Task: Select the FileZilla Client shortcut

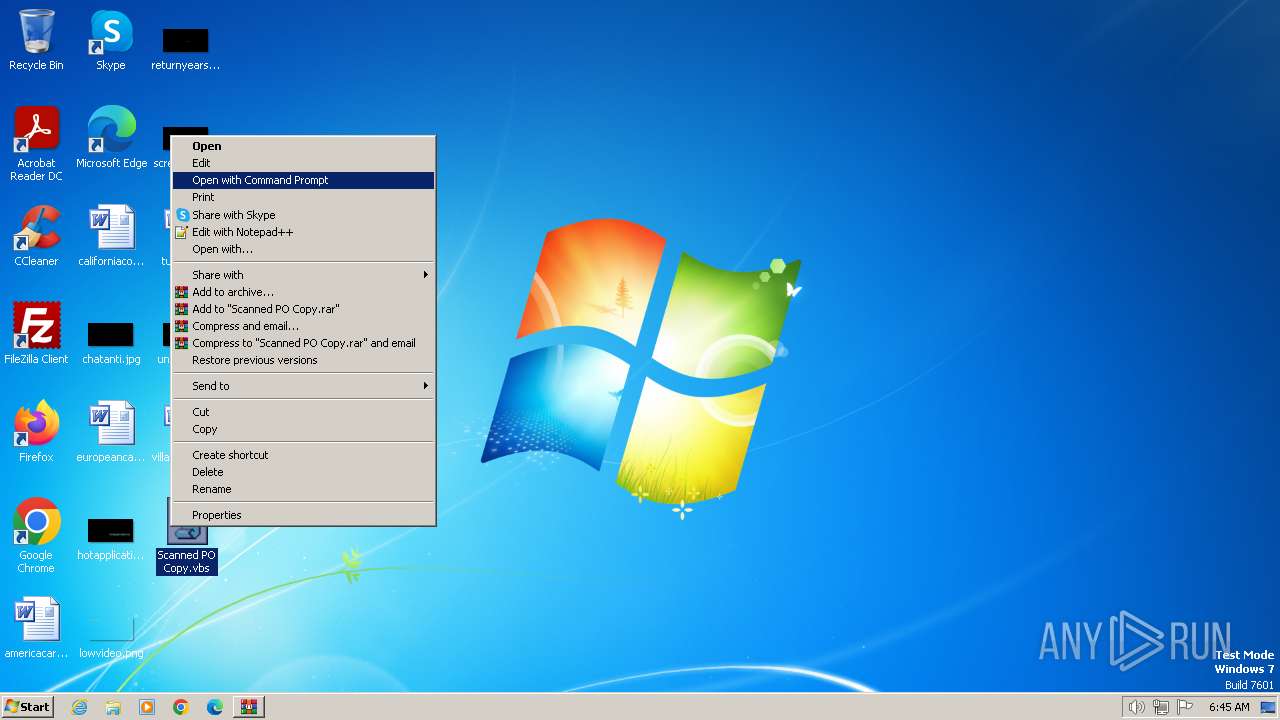Action: pyautogui.click(x=36, y=333)
